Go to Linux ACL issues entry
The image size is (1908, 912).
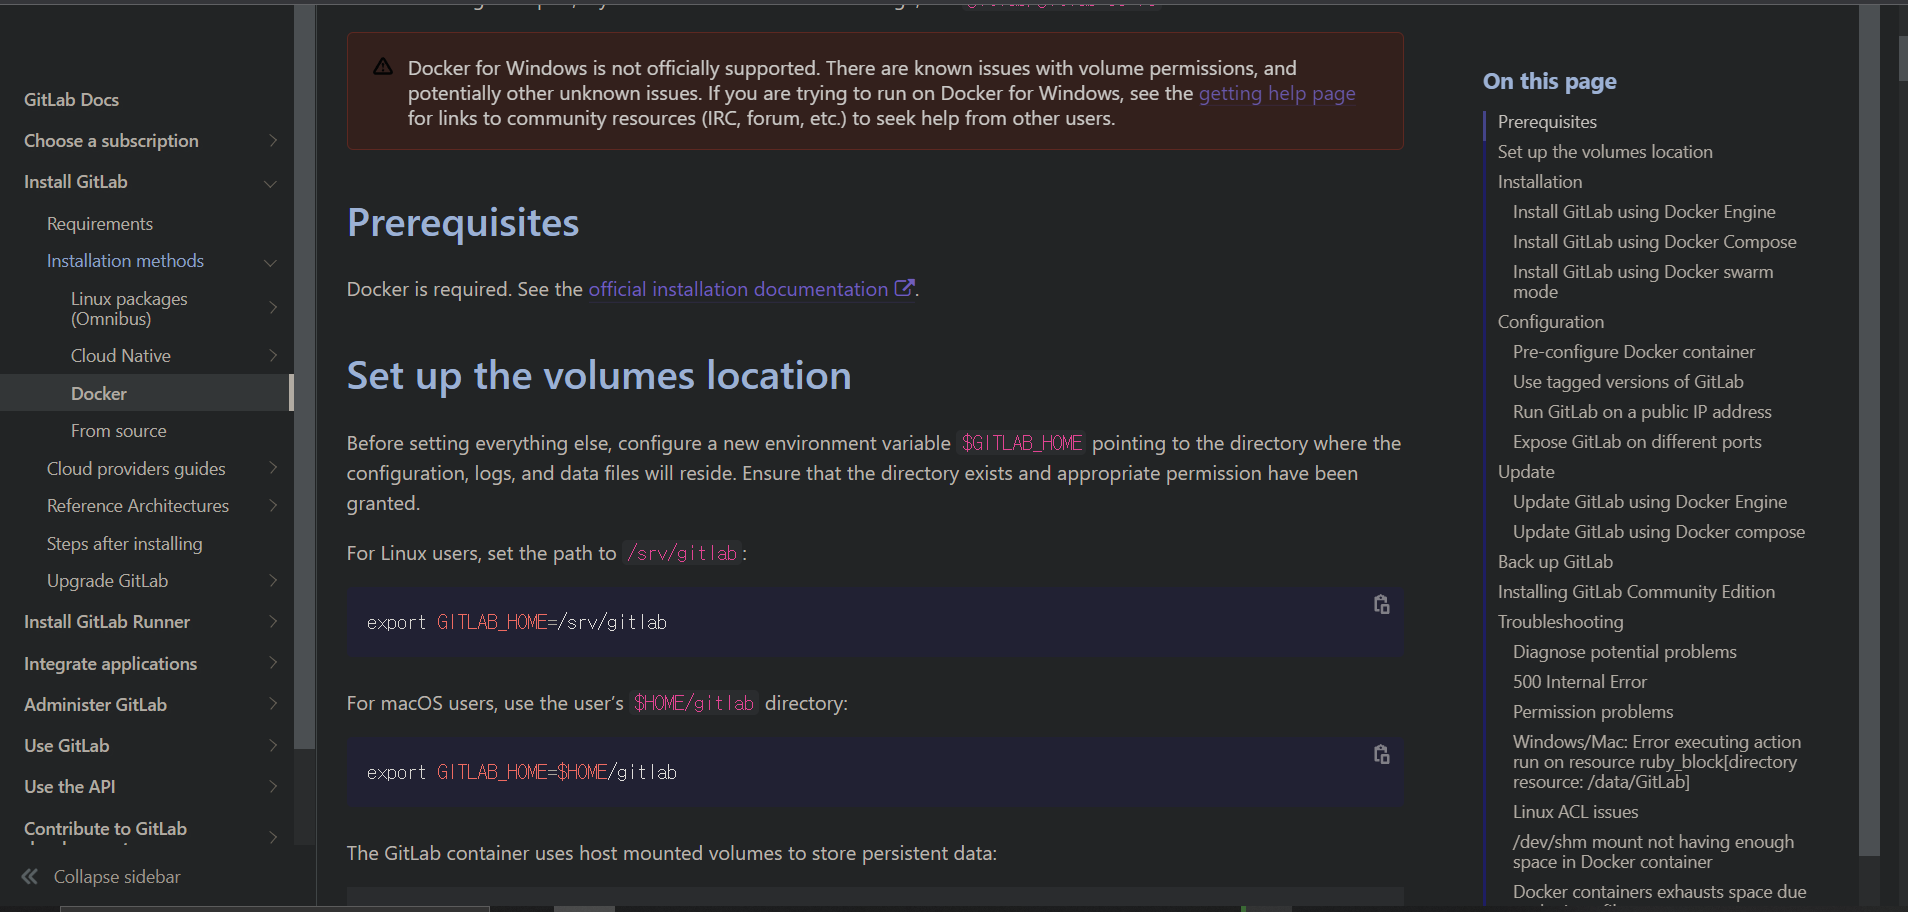(x=1575, y=812)
